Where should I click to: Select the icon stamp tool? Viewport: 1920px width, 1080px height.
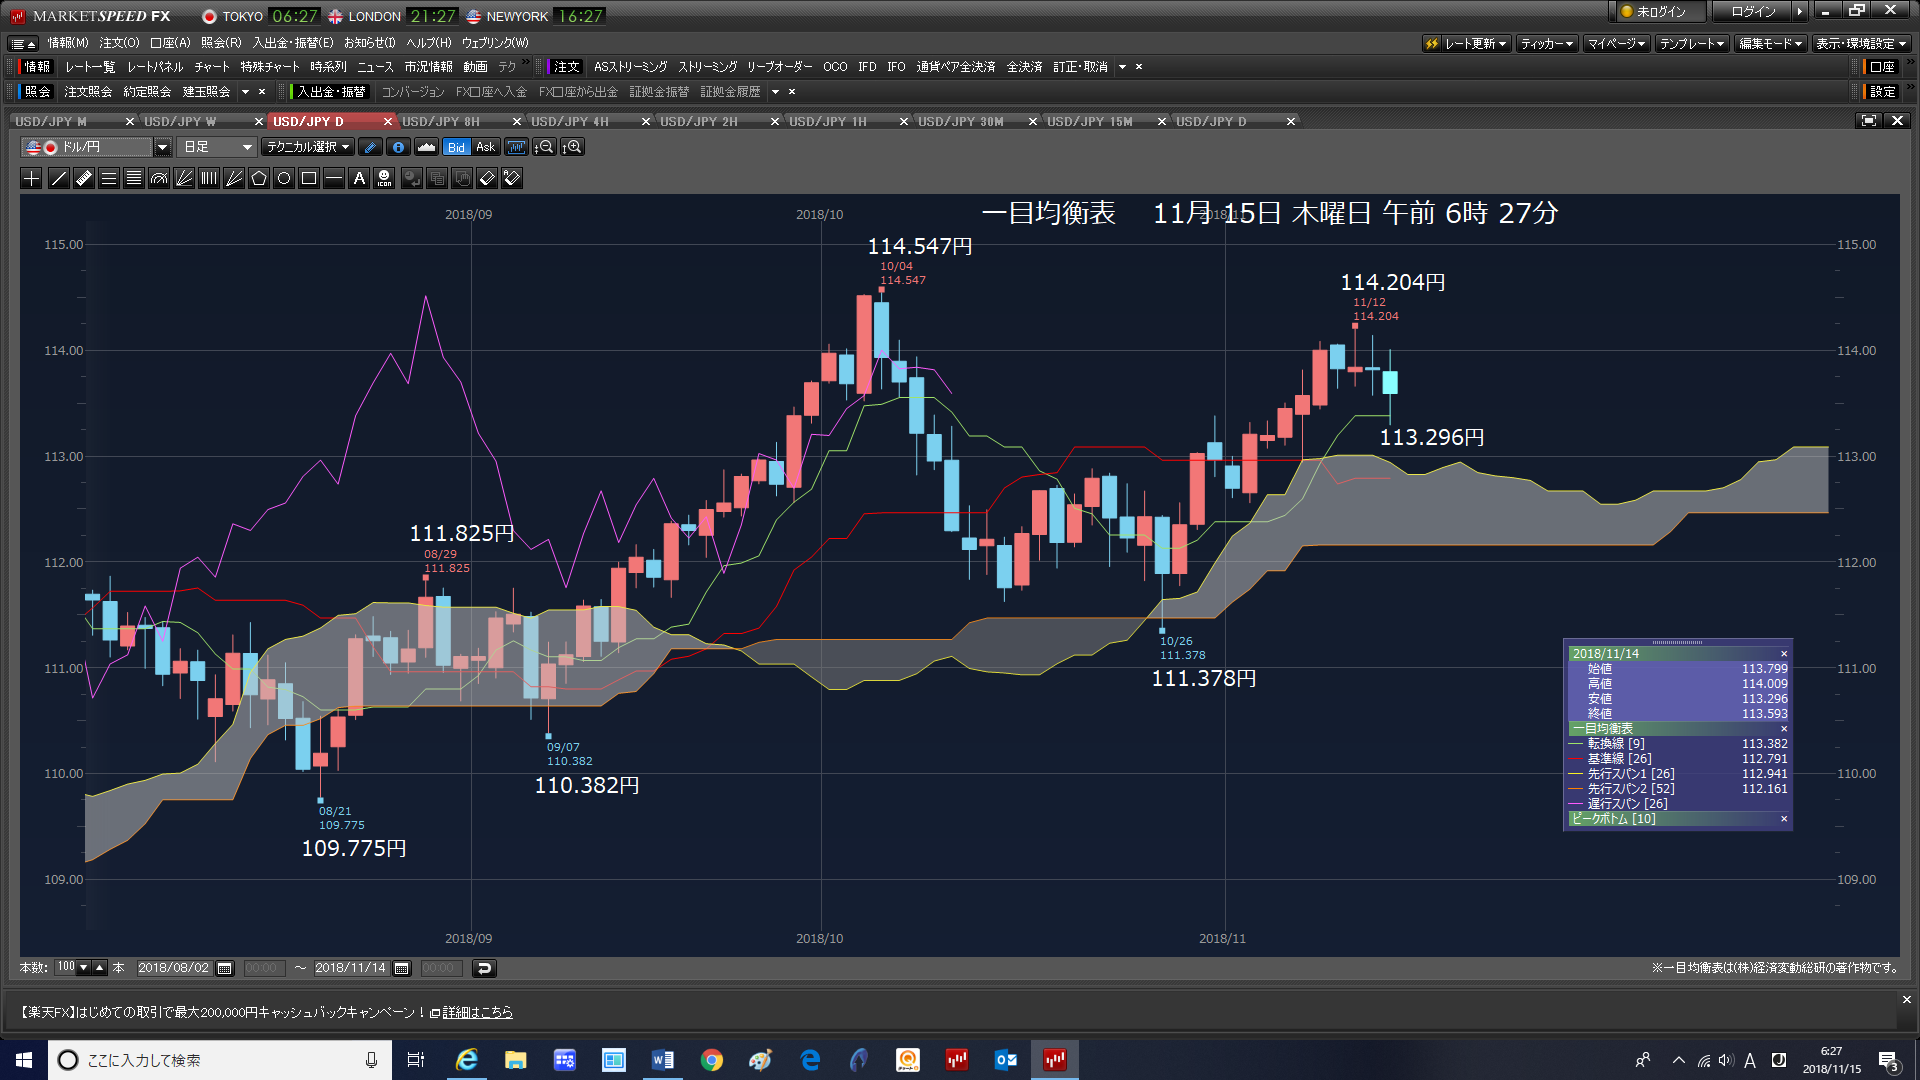click(384, 179)
